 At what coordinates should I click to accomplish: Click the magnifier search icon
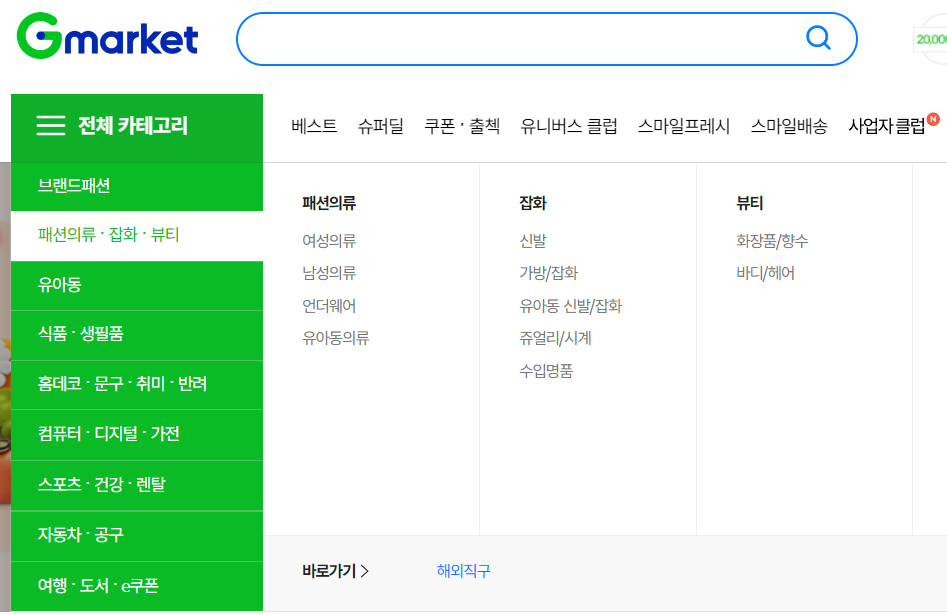point(818,37)
